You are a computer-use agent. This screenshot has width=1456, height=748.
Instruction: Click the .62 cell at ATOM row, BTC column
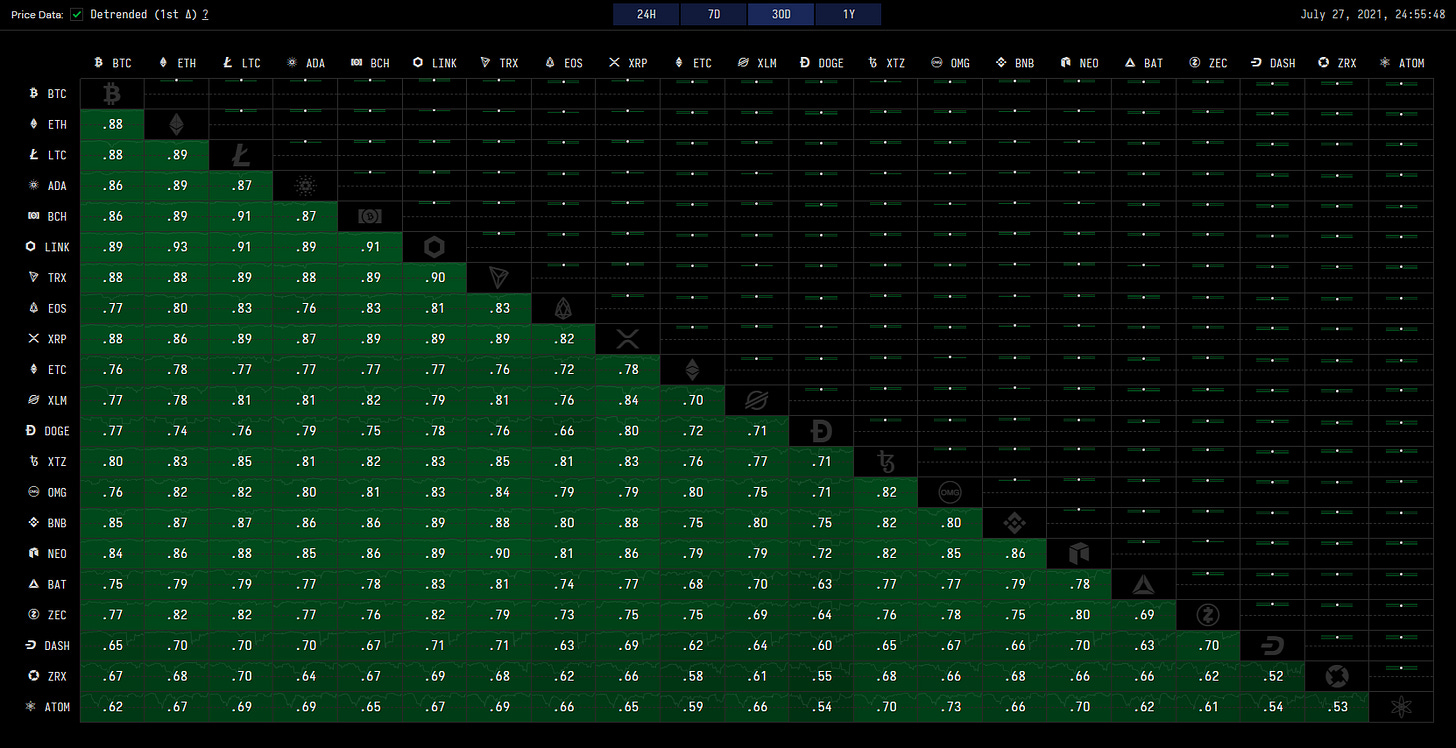[x=112, y=707]
